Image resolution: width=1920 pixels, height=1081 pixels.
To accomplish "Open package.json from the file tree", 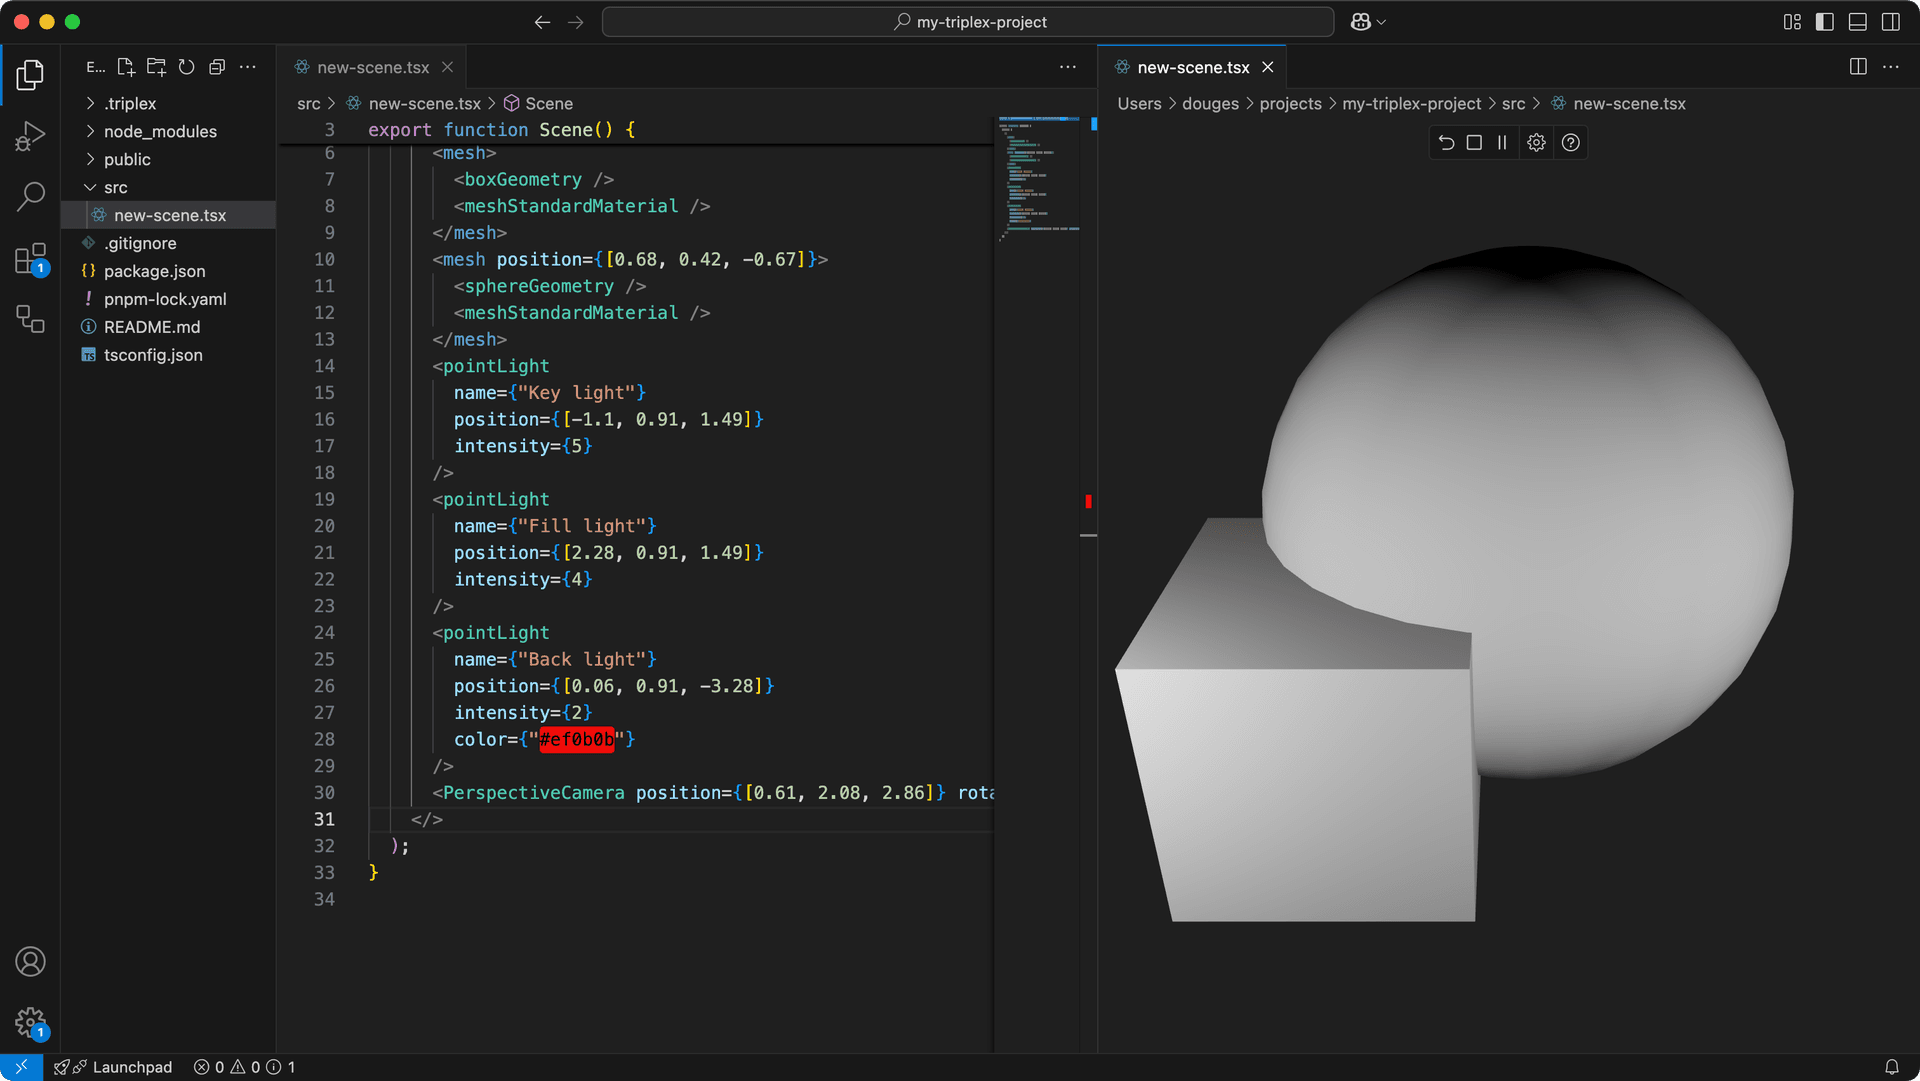I will [x=154, y=271].
